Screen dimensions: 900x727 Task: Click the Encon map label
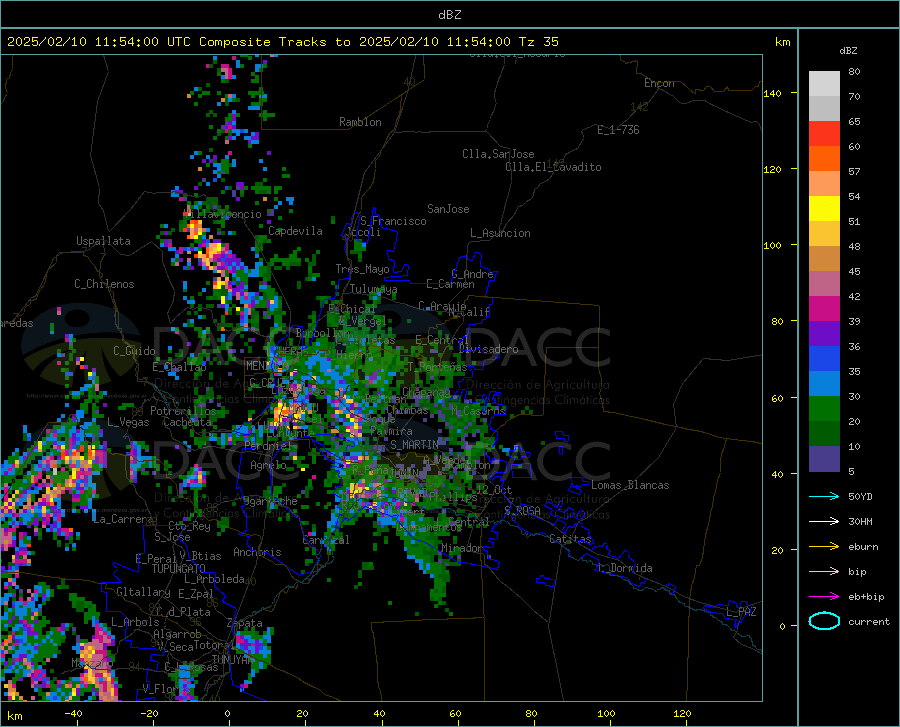tap(659, 83)
